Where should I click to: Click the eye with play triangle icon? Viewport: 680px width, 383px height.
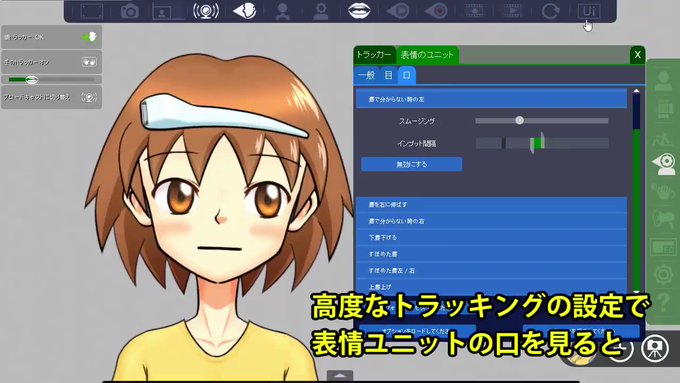click(398, 11)
